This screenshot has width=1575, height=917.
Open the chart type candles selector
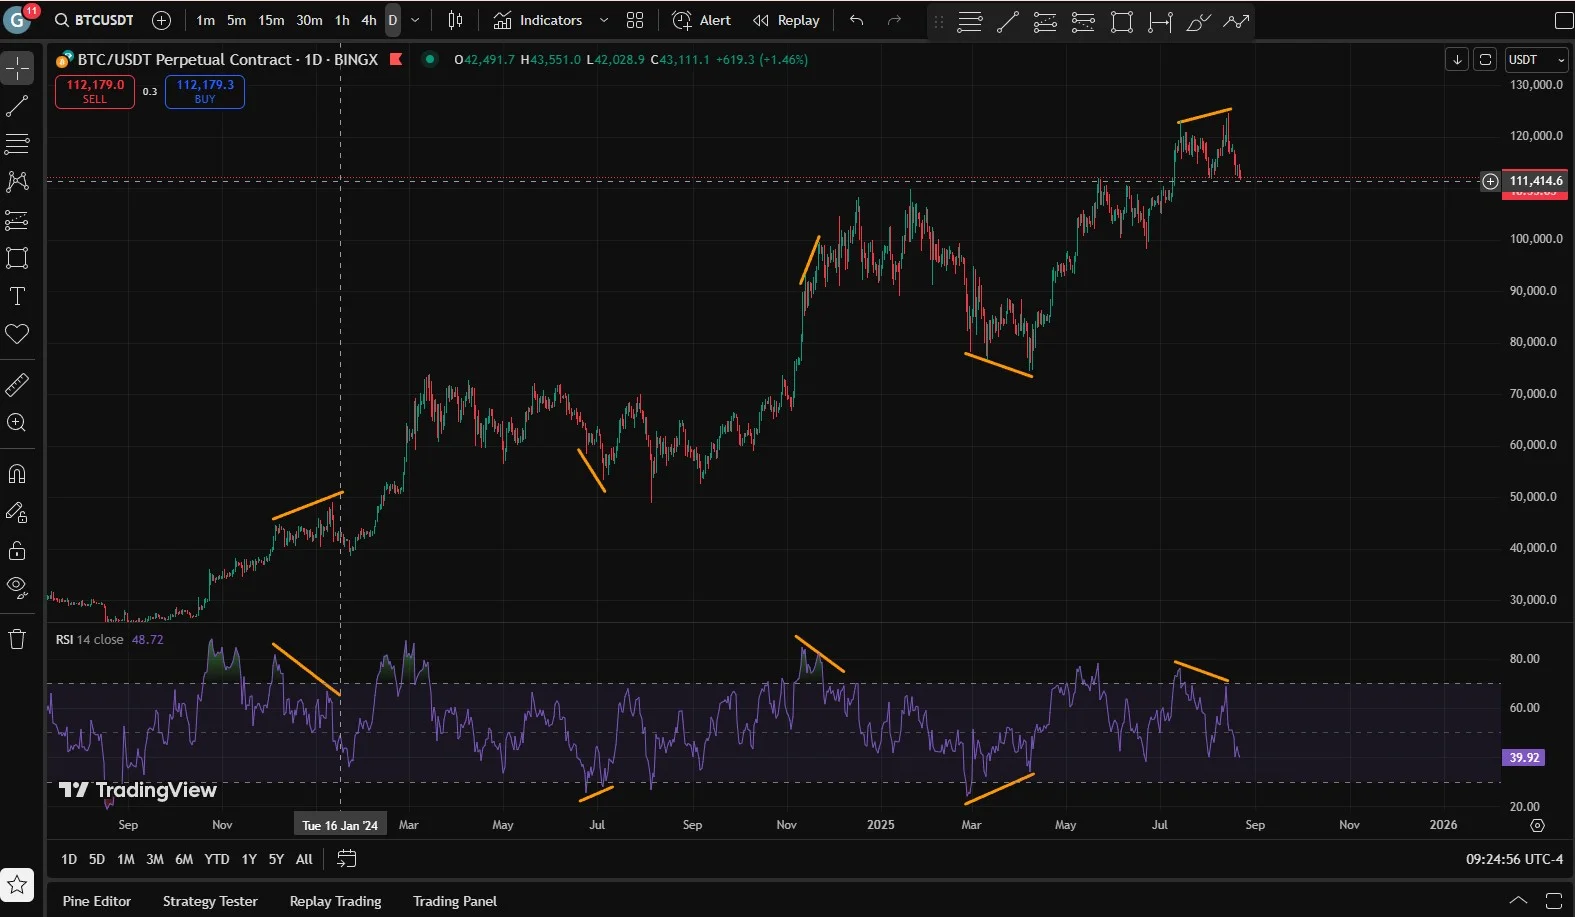455,20
